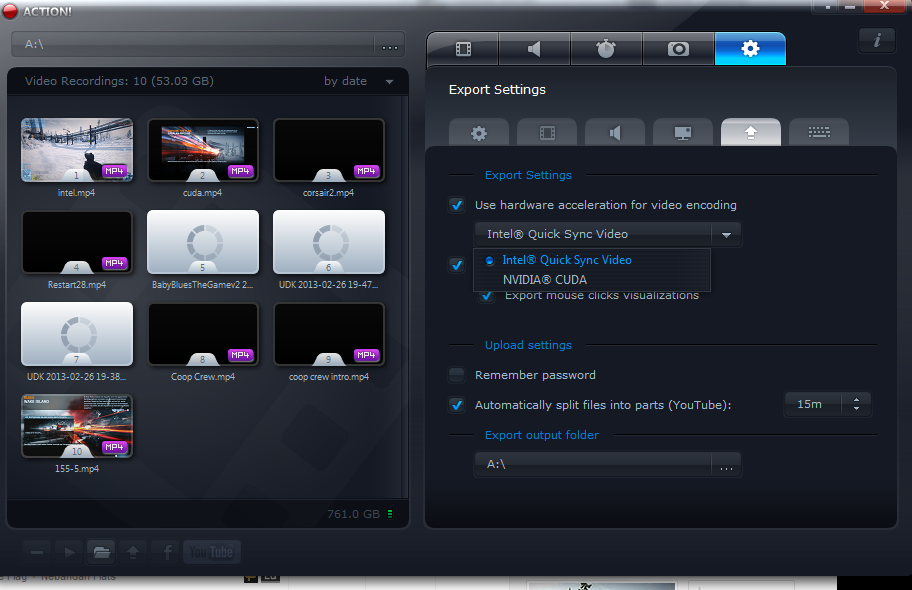Collapse the hardware acceleration dropdown arrow
912x590 pixels.
point(726,234)
